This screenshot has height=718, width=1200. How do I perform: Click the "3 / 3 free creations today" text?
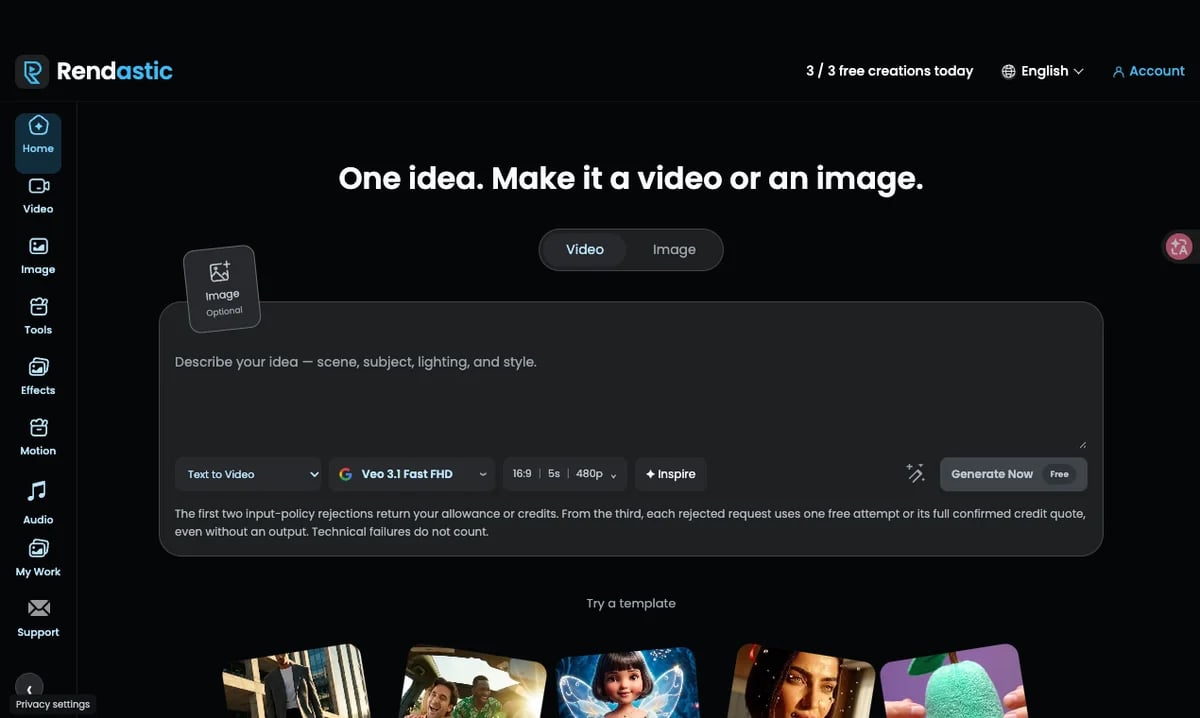tap(889, 71)
